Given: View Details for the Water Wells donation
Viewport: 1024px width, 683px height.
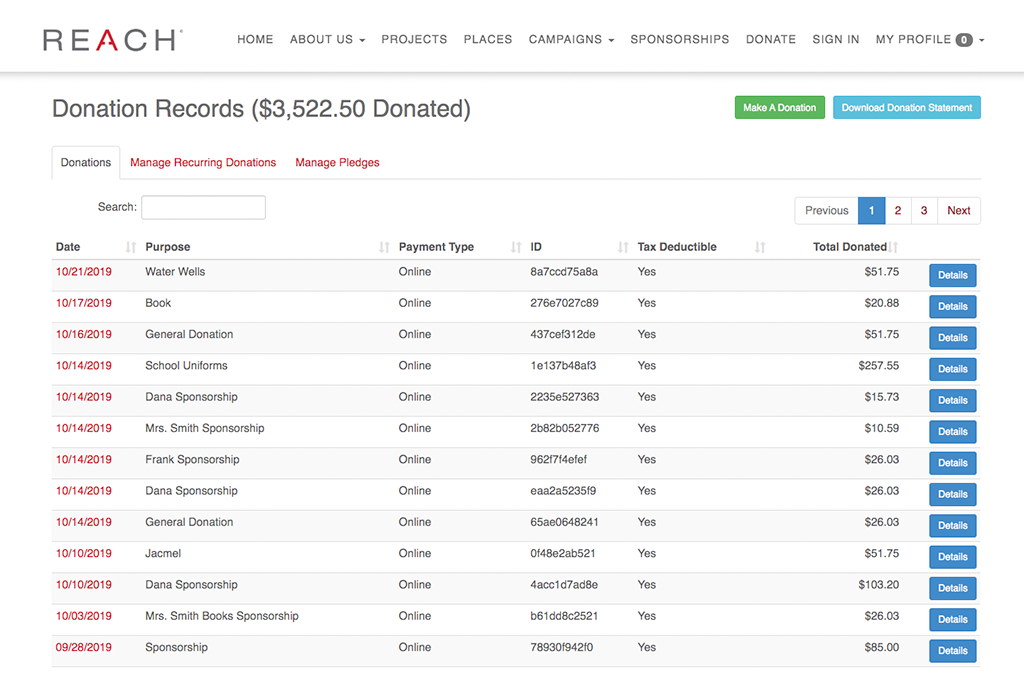Looking at the screenshot, I should (952, 275).
